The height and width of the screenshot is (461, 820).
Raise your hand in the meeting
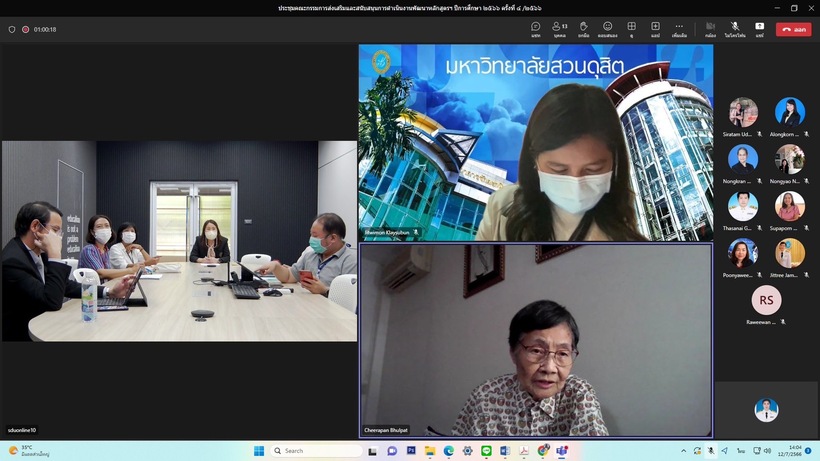(x=584, y=29)
